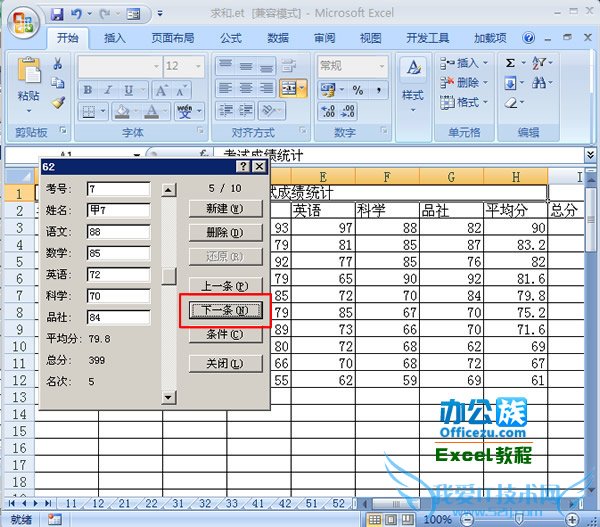Toggle wrap text icon
Viewport: 600px width, 527px height.
[288, 66]
